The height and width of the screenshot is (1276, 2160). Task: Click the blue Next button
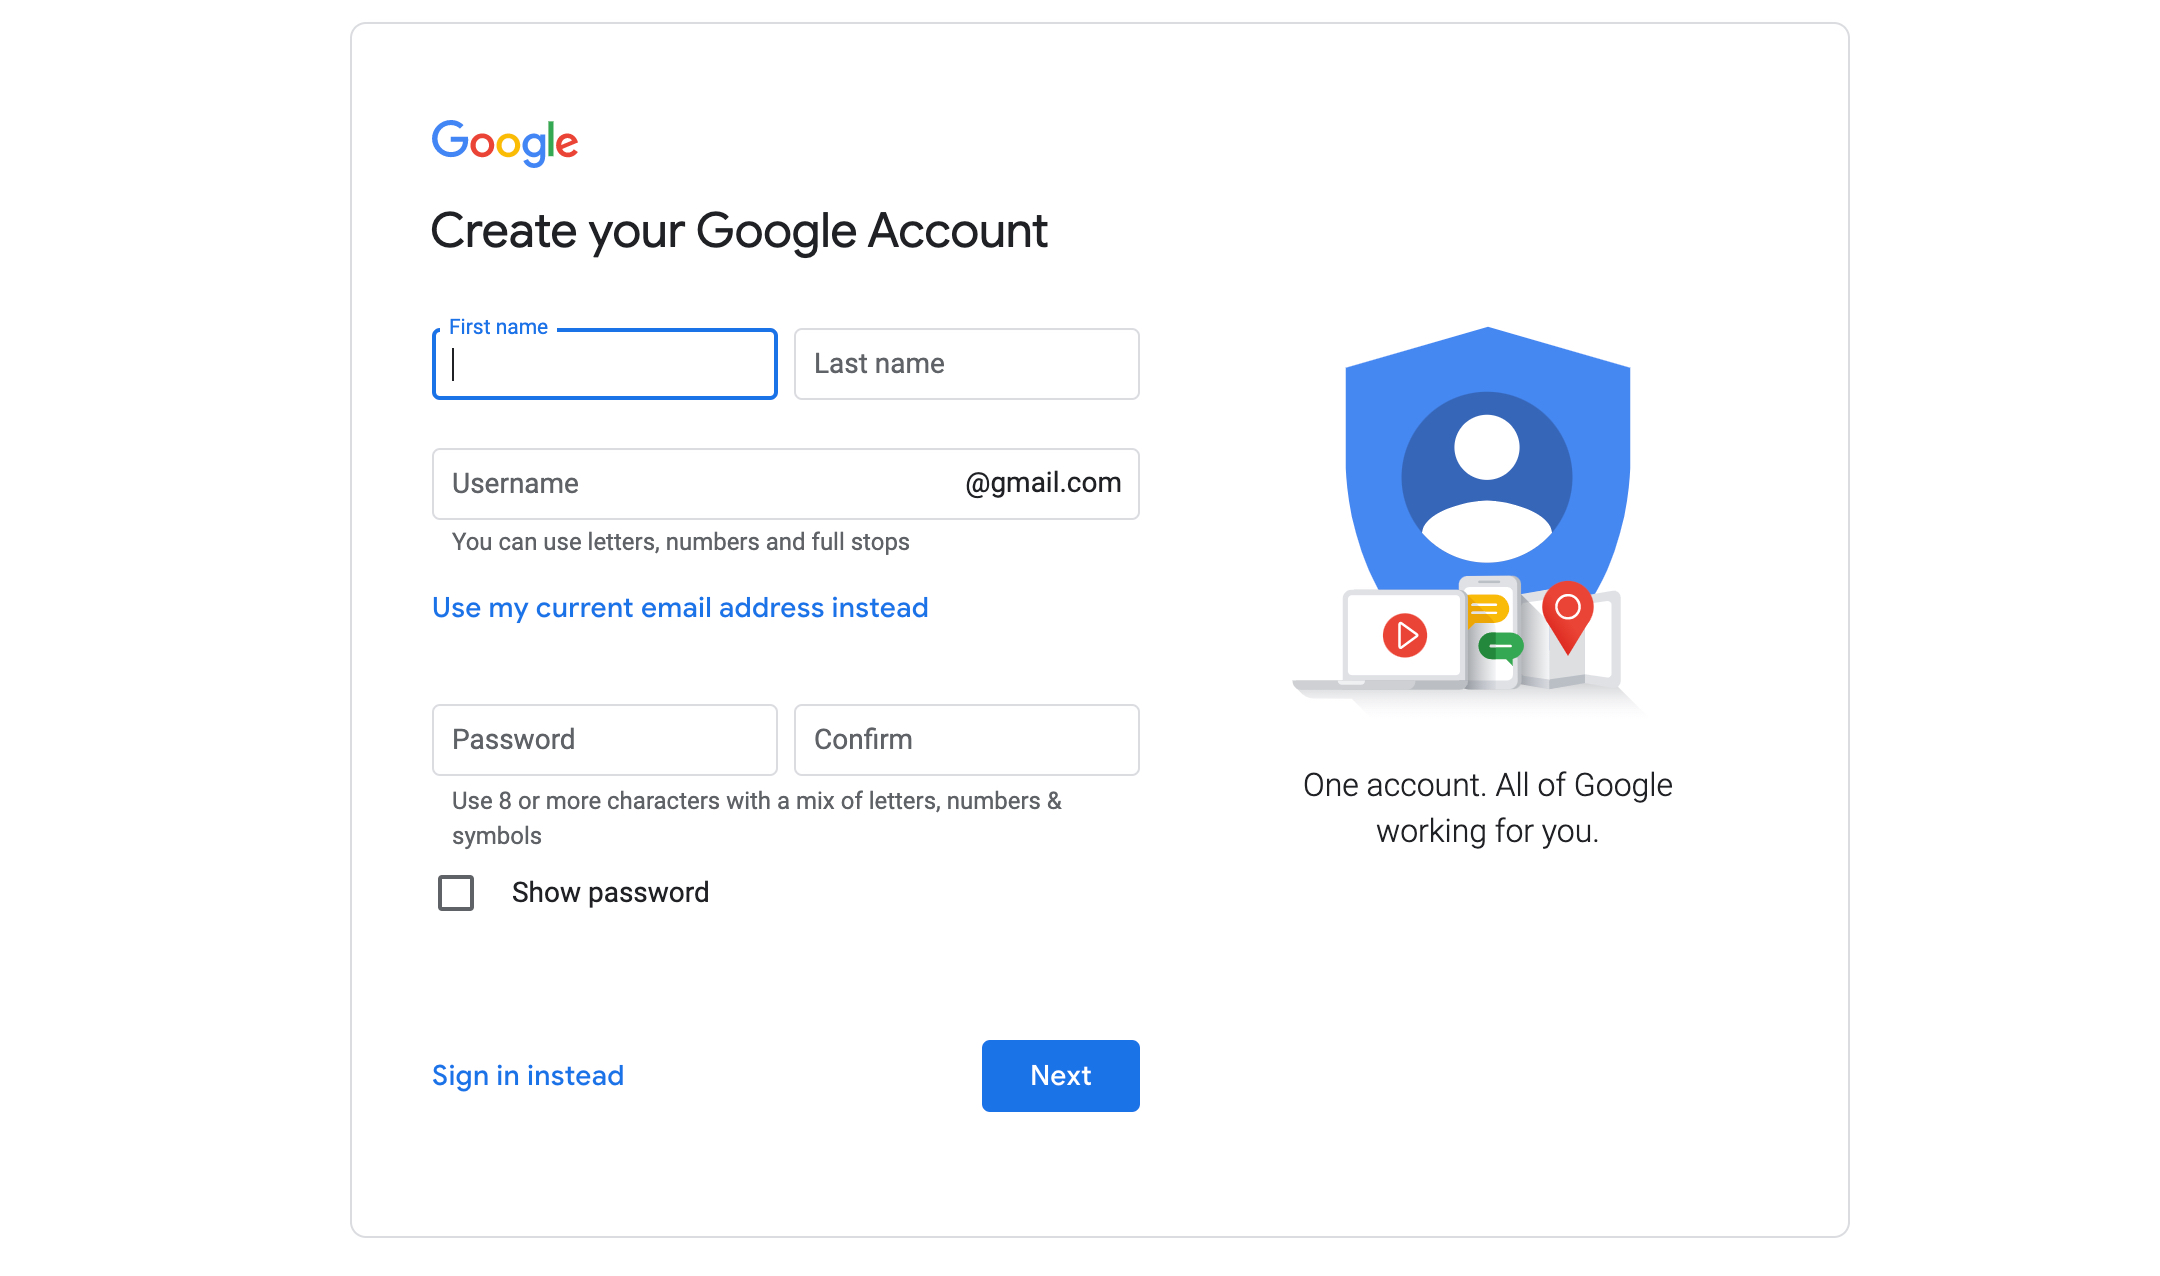[x=1061, y=1076]
